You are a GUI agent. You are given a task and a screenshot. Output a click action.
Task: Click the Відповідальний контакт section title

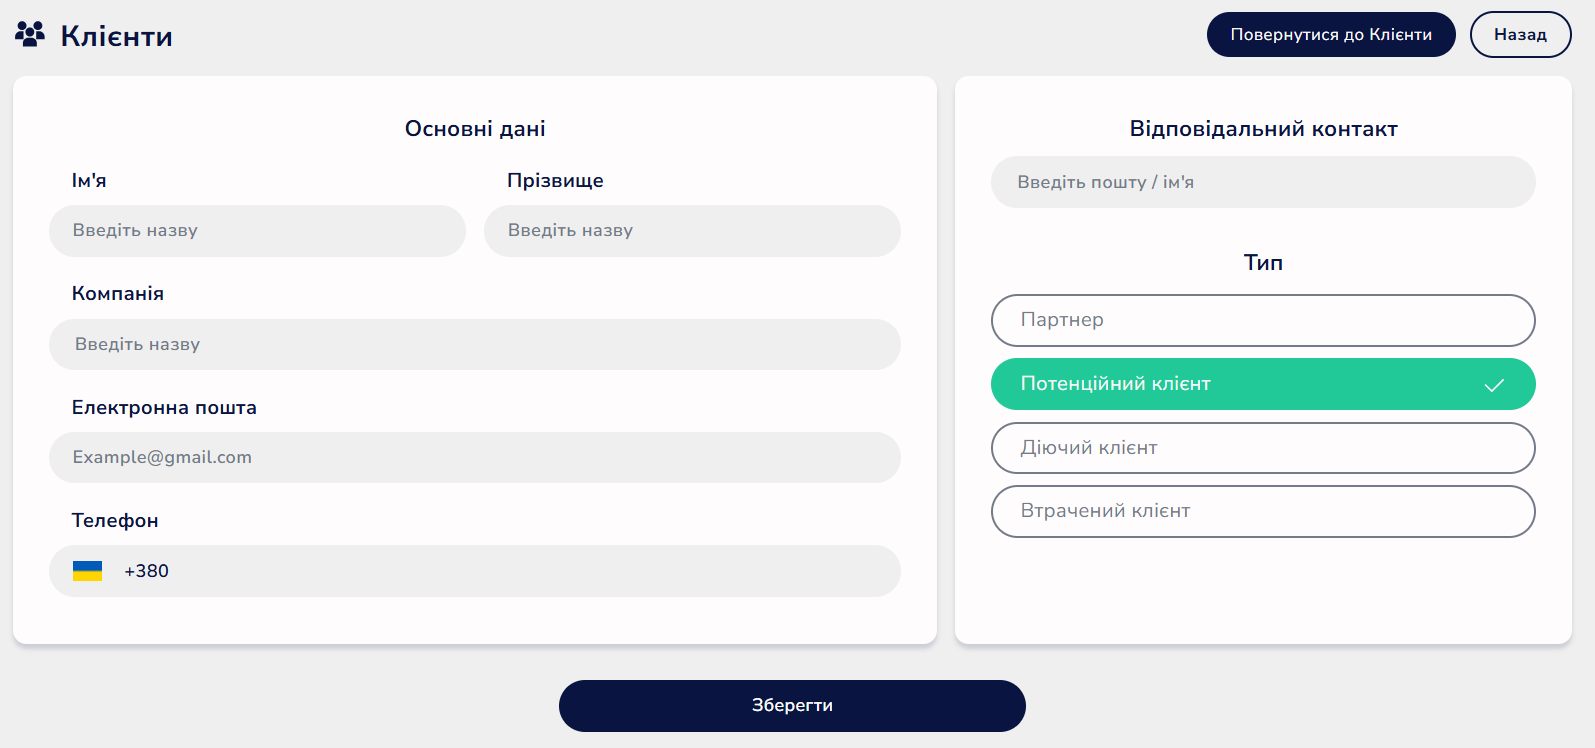pyautogui.click(x=1263, y=128)
